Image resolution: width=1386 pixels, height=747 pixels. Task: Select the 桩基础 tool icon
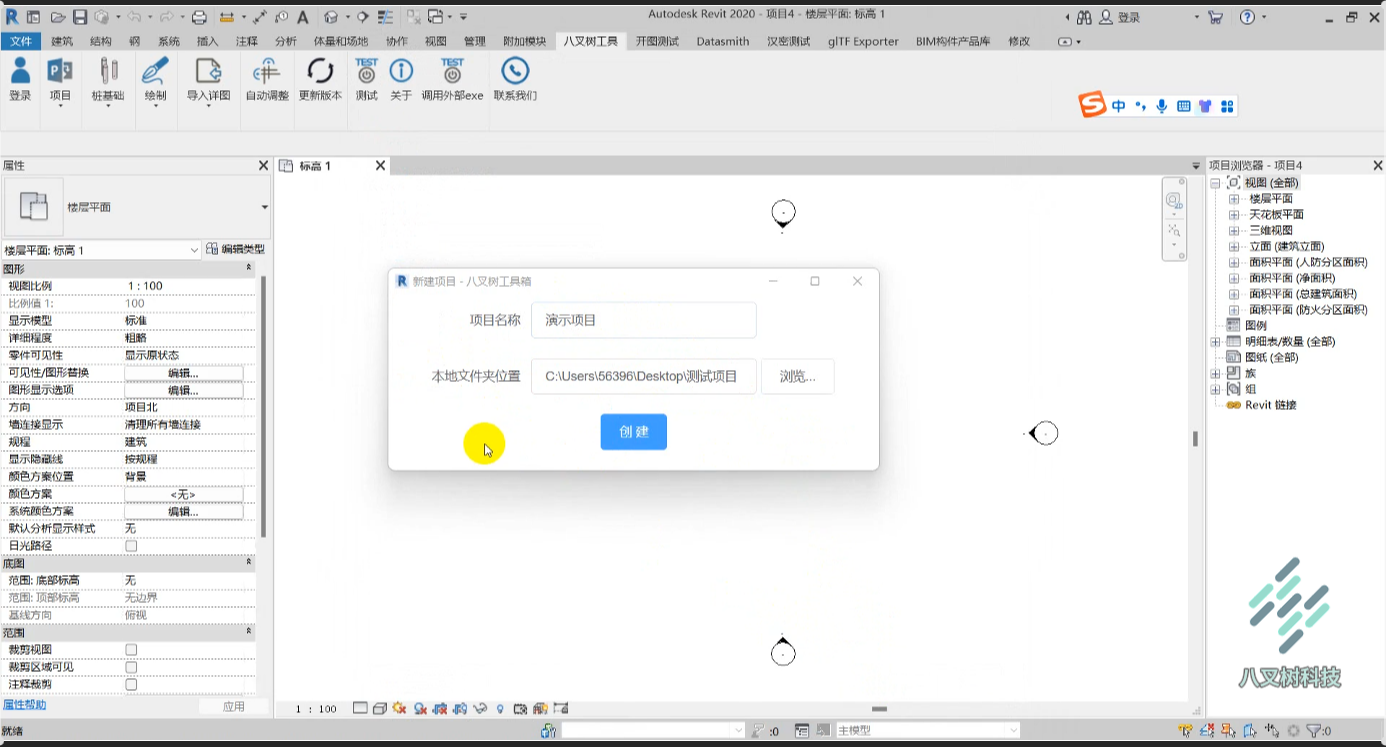[x=108, y=72]
